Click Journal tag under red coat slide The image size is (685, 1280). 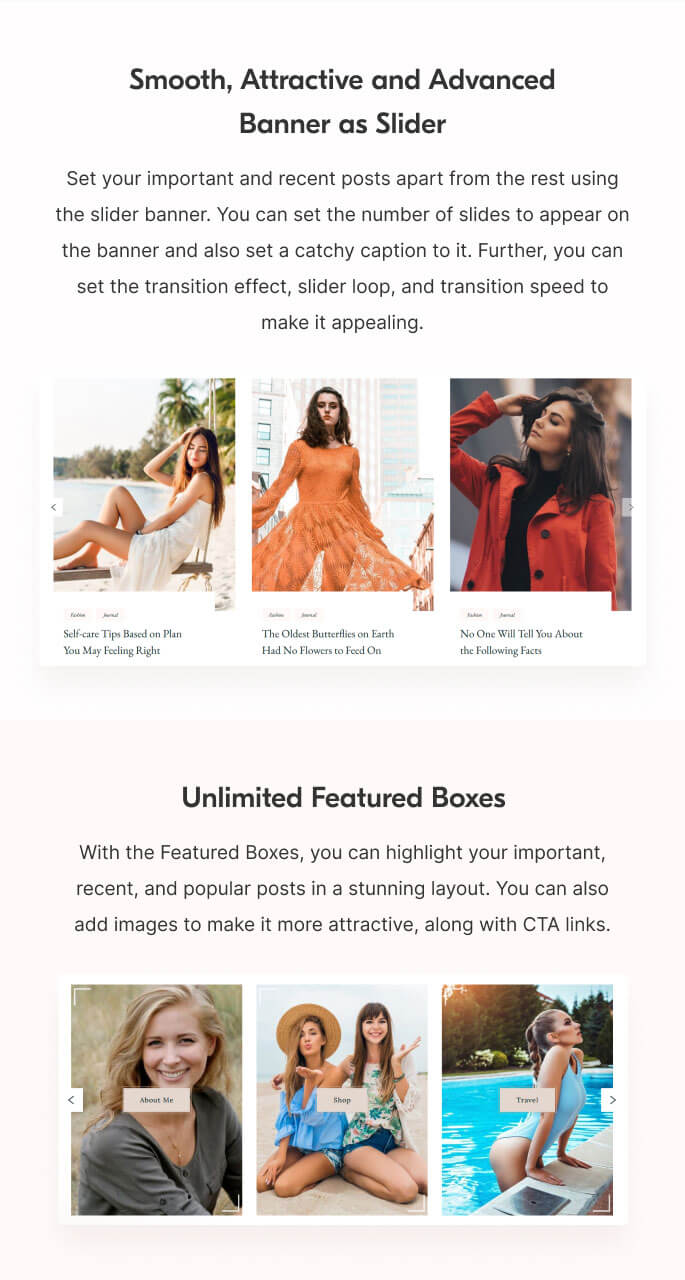click(x=507, y=615)
